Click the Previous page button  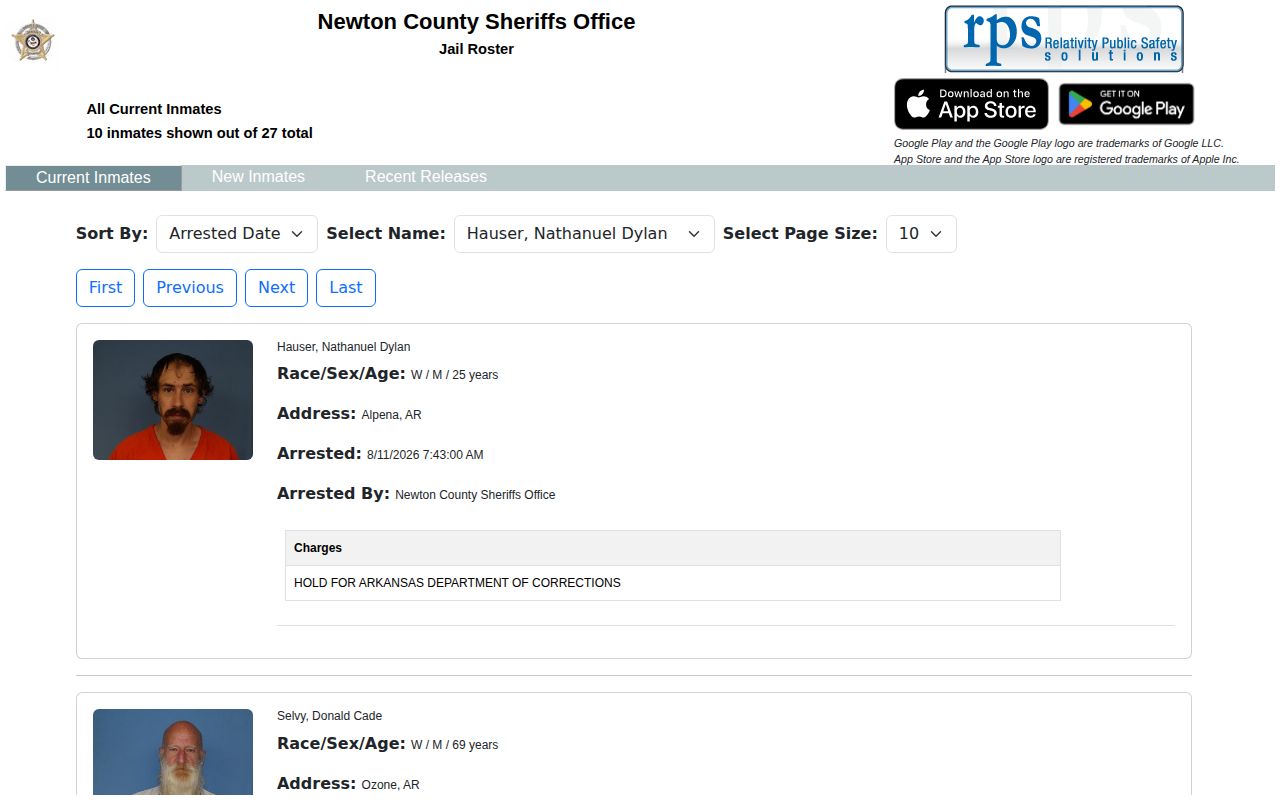(190, 288)
